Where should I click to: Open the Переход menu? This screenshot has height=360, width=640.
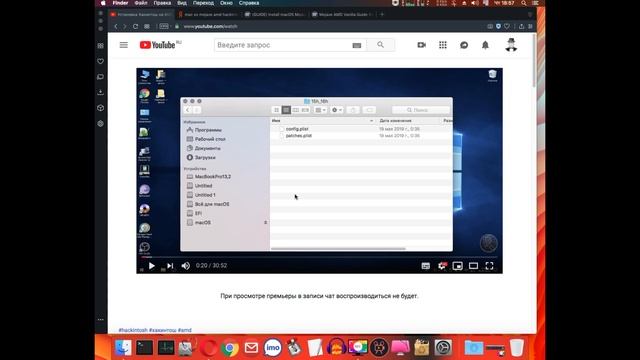point(203,3)
